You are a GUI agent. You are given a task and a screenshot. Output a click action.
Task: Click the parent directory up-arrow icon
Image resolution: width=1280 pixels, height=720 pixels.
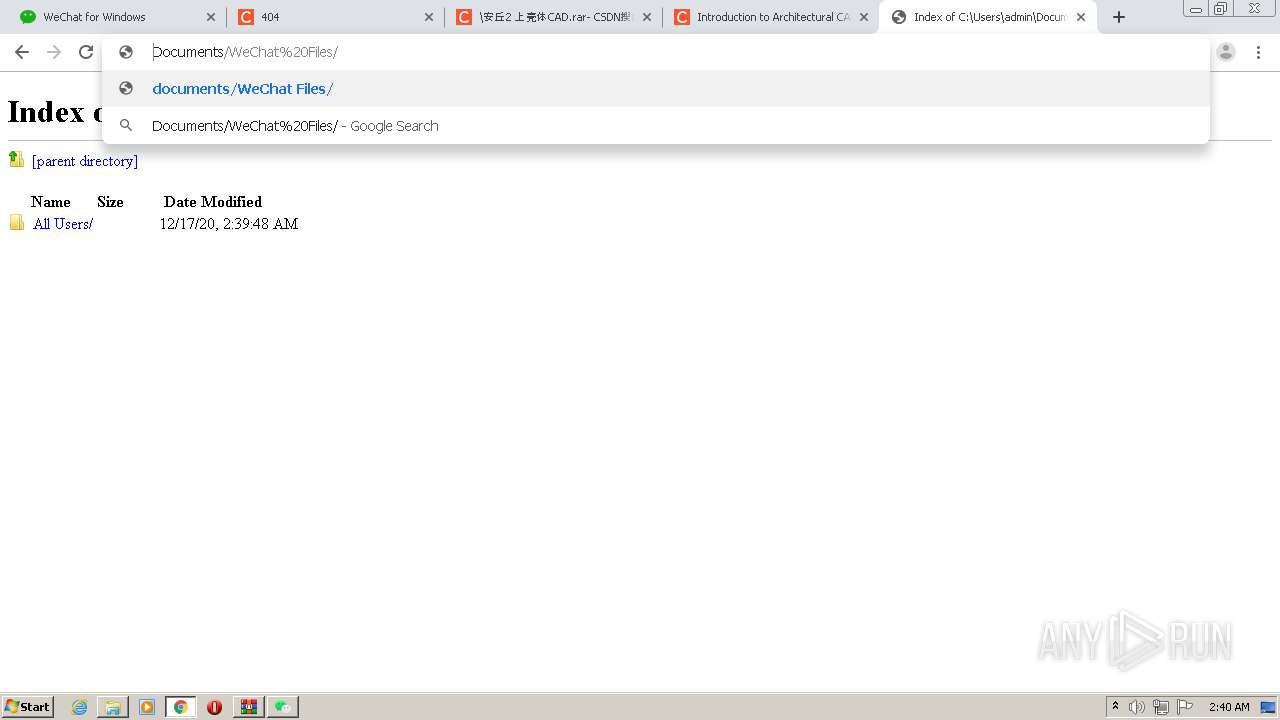[x=16, y=159]
